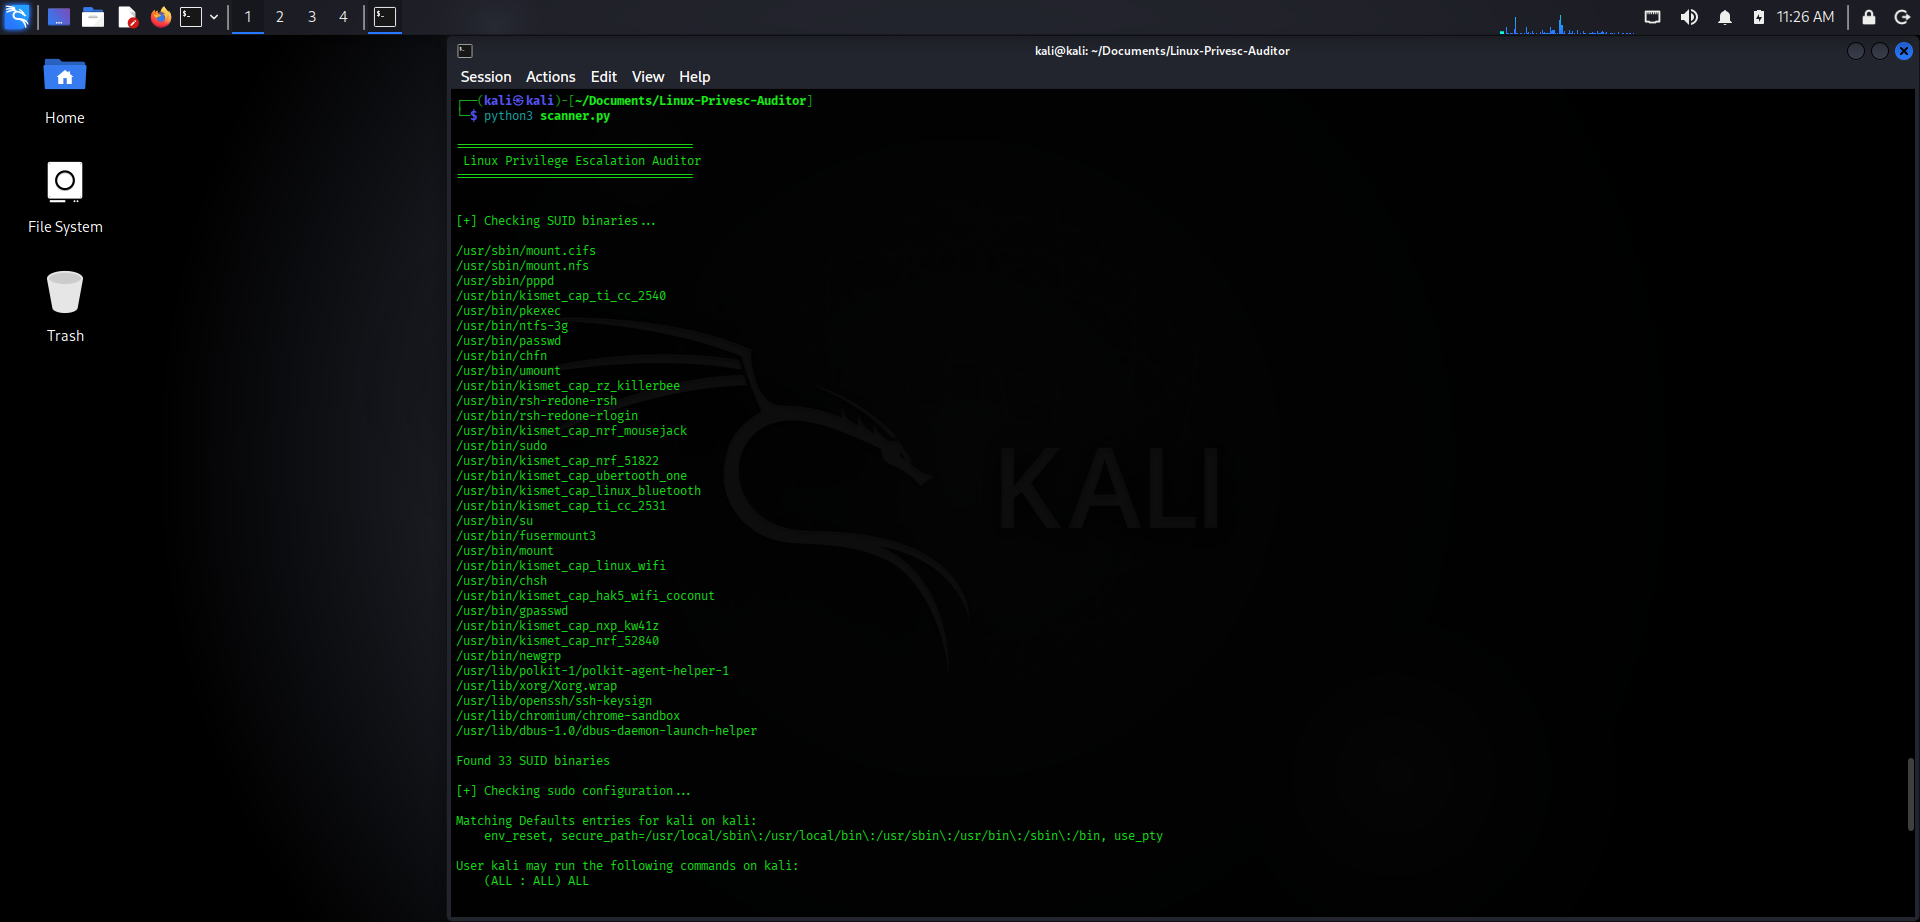This screenshot has width=1920, height=922.
Task: Switch to workspace 1
Action: coord(248,17)
